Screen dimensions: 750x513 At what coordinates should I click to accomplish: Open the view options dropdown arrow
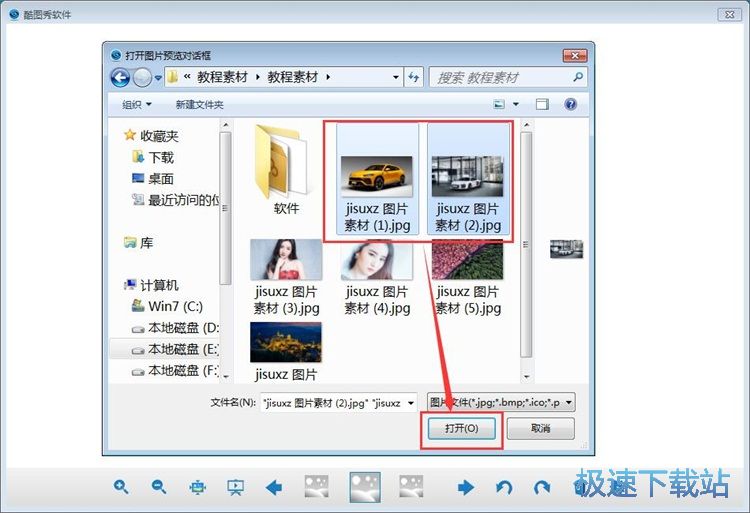click(516, 104)
